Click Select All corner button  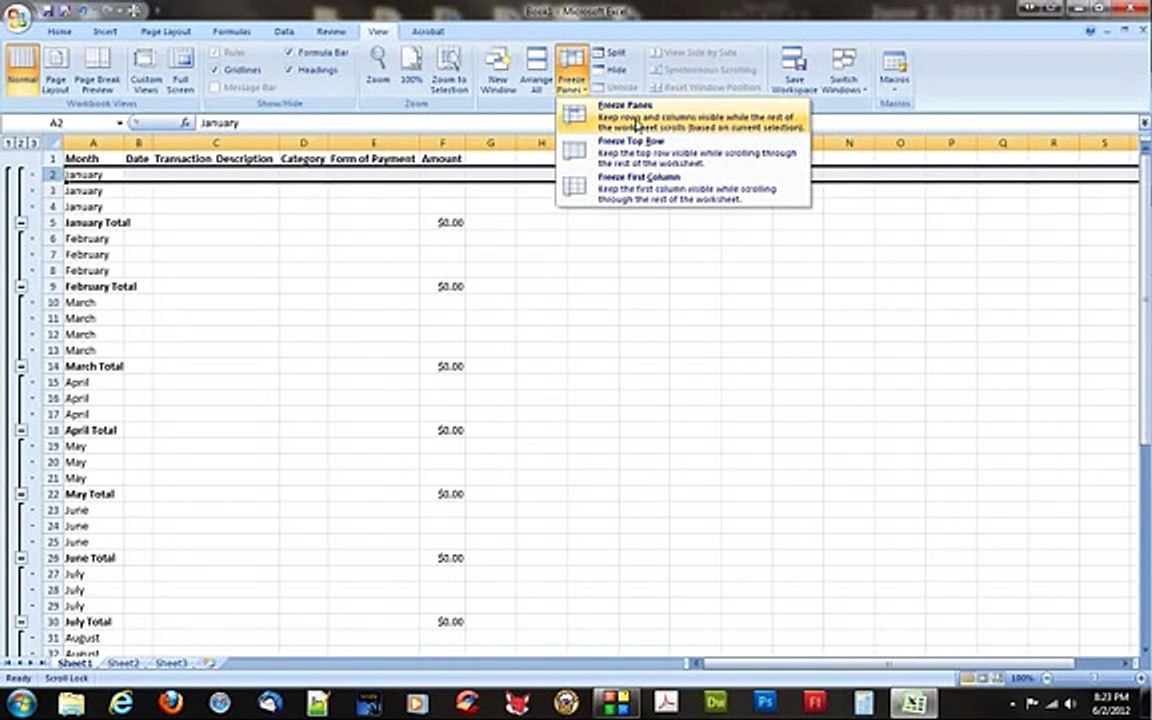(52, 143)
